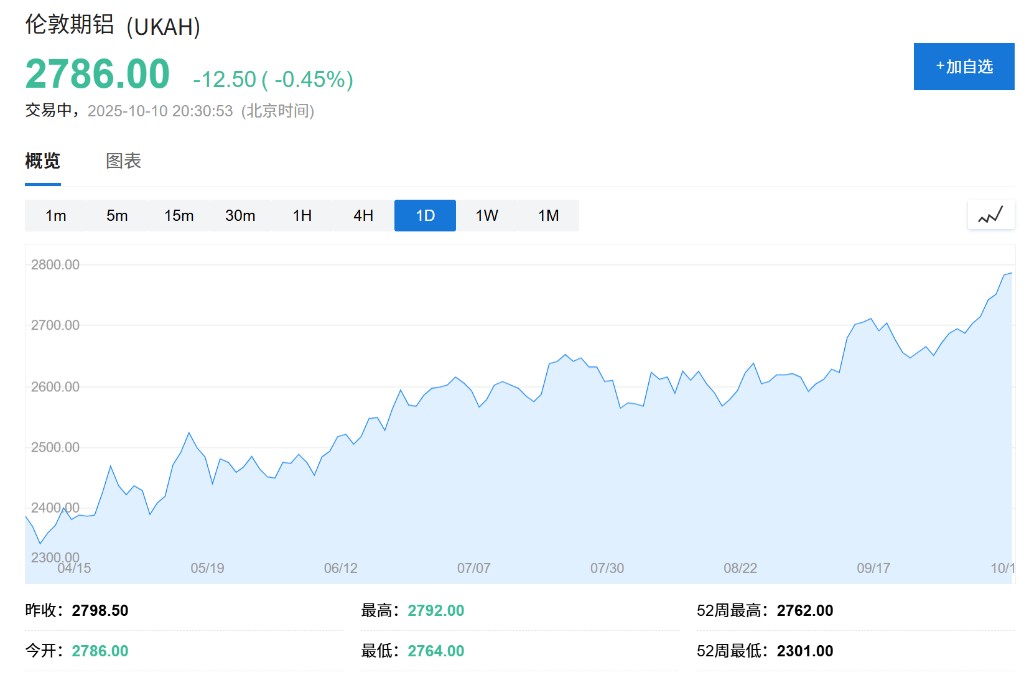The width and height of the screenshot is (1024, 690).
Task: Change chart to 1W weekly view
Action: pos(487,216)
